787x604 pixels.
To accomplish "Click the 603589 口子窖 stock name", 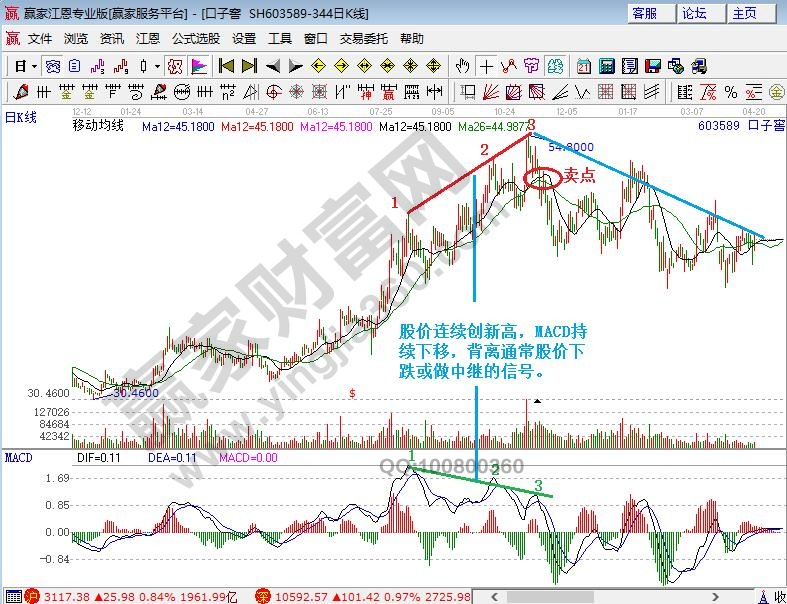I will coord(741,126).
